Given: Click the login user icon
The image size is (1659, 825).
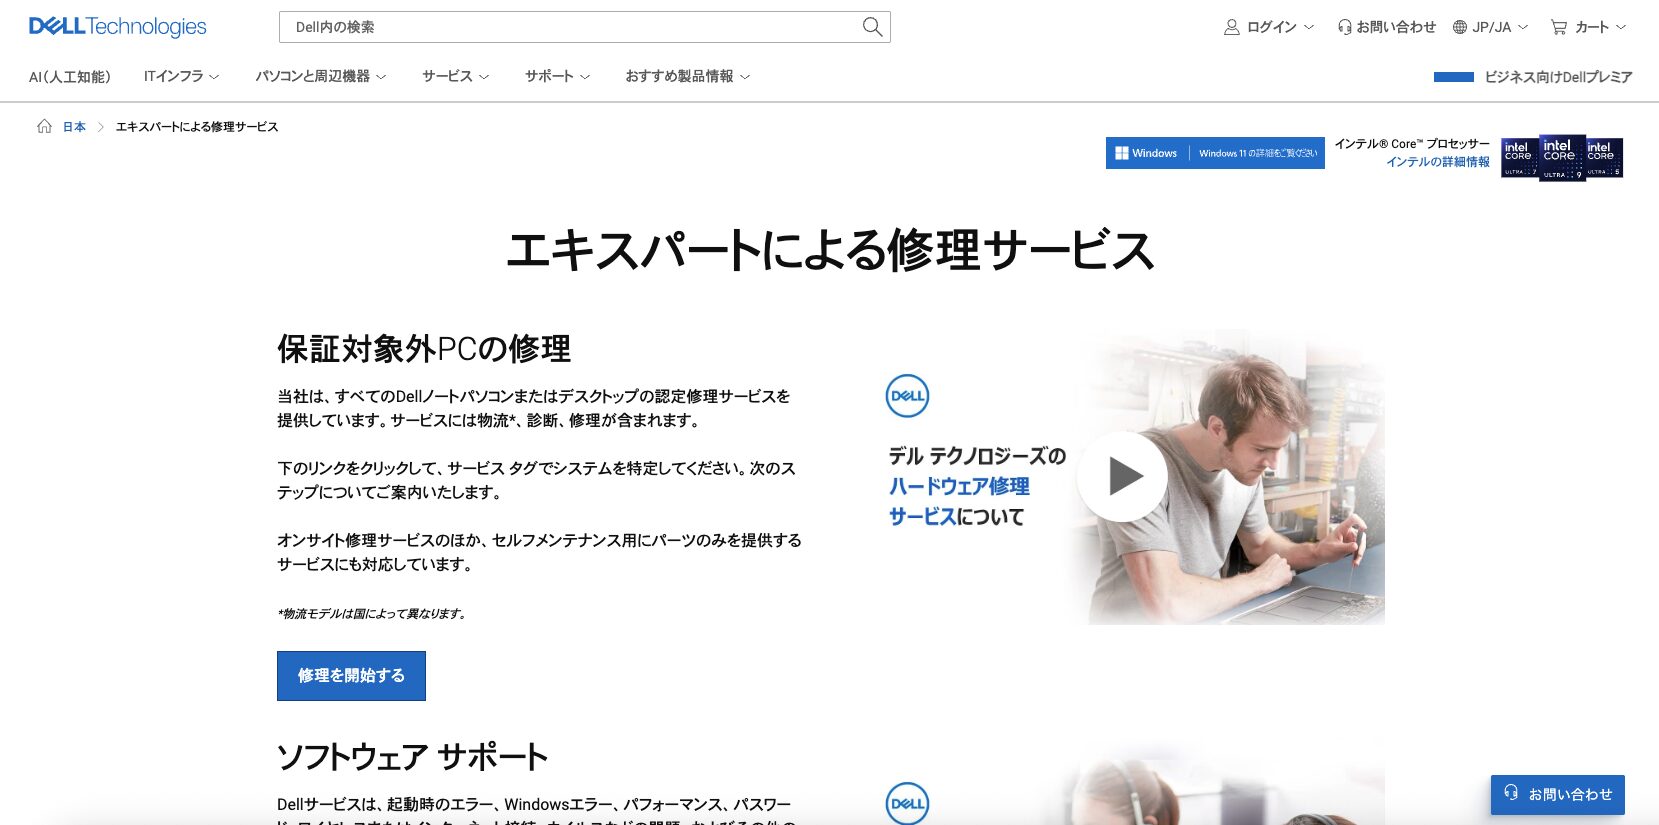Looking at the screenshot, I should tap(1231, 27).
